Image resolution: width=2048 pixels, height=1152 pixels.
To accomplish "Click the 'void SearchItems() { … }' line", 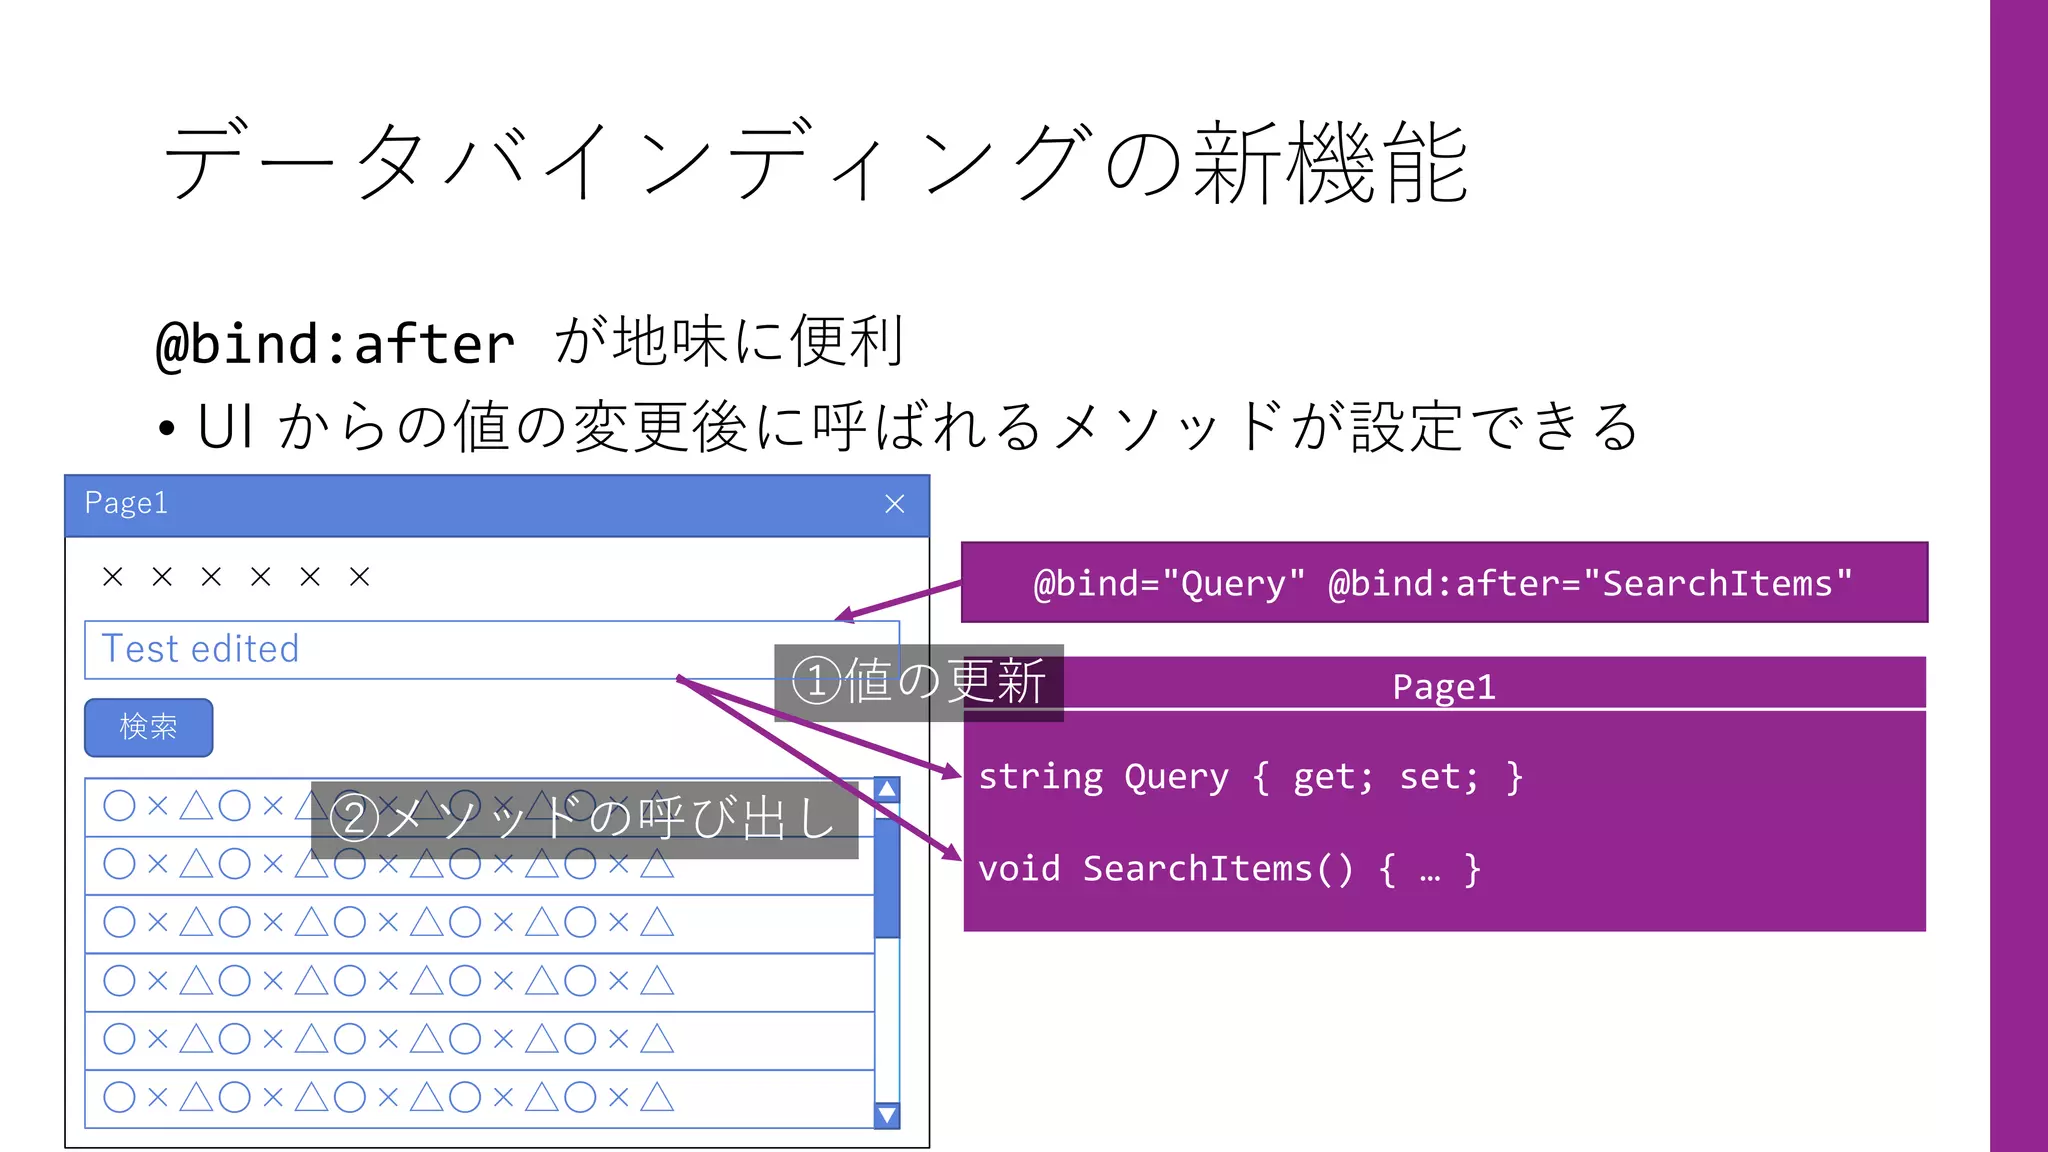I will [x=1230, y=869].
